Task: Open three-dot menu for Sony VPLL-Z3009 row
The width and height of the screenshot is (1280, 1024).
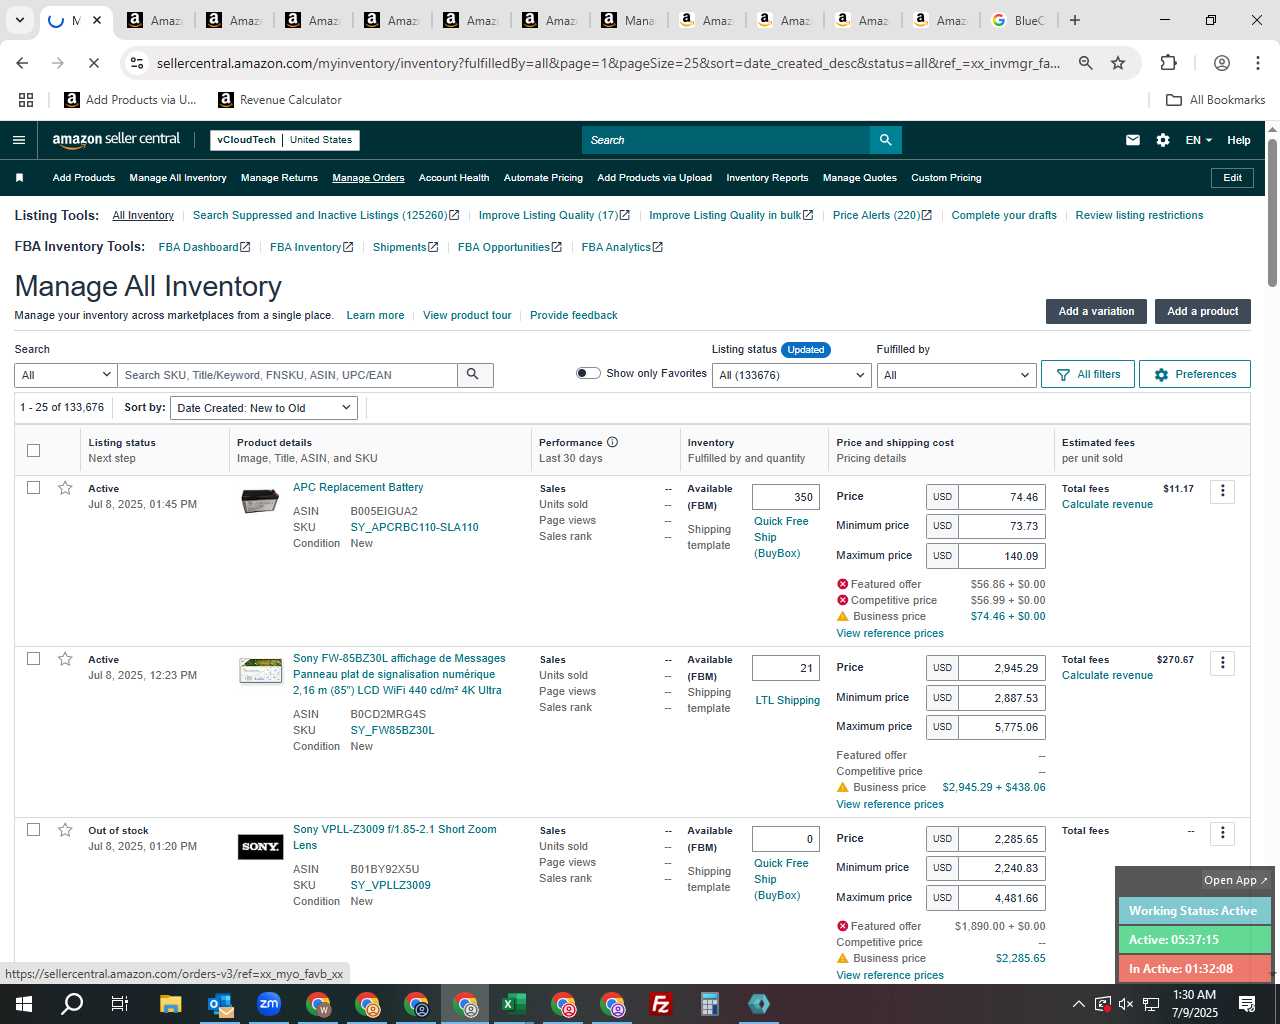Action: coord(1222,833)
